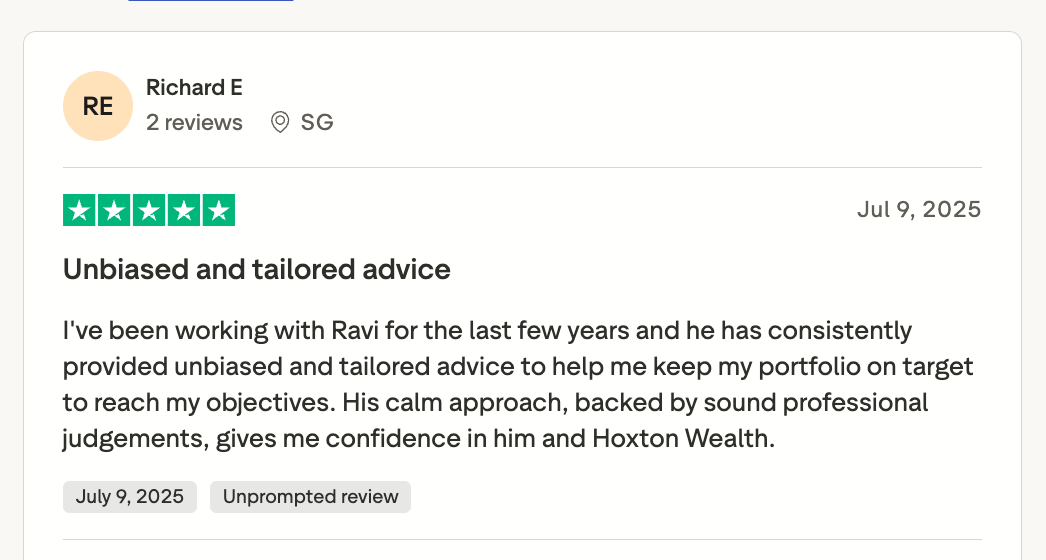Click the location pin icon
The image size is (1046, 560).
(281, 122)
